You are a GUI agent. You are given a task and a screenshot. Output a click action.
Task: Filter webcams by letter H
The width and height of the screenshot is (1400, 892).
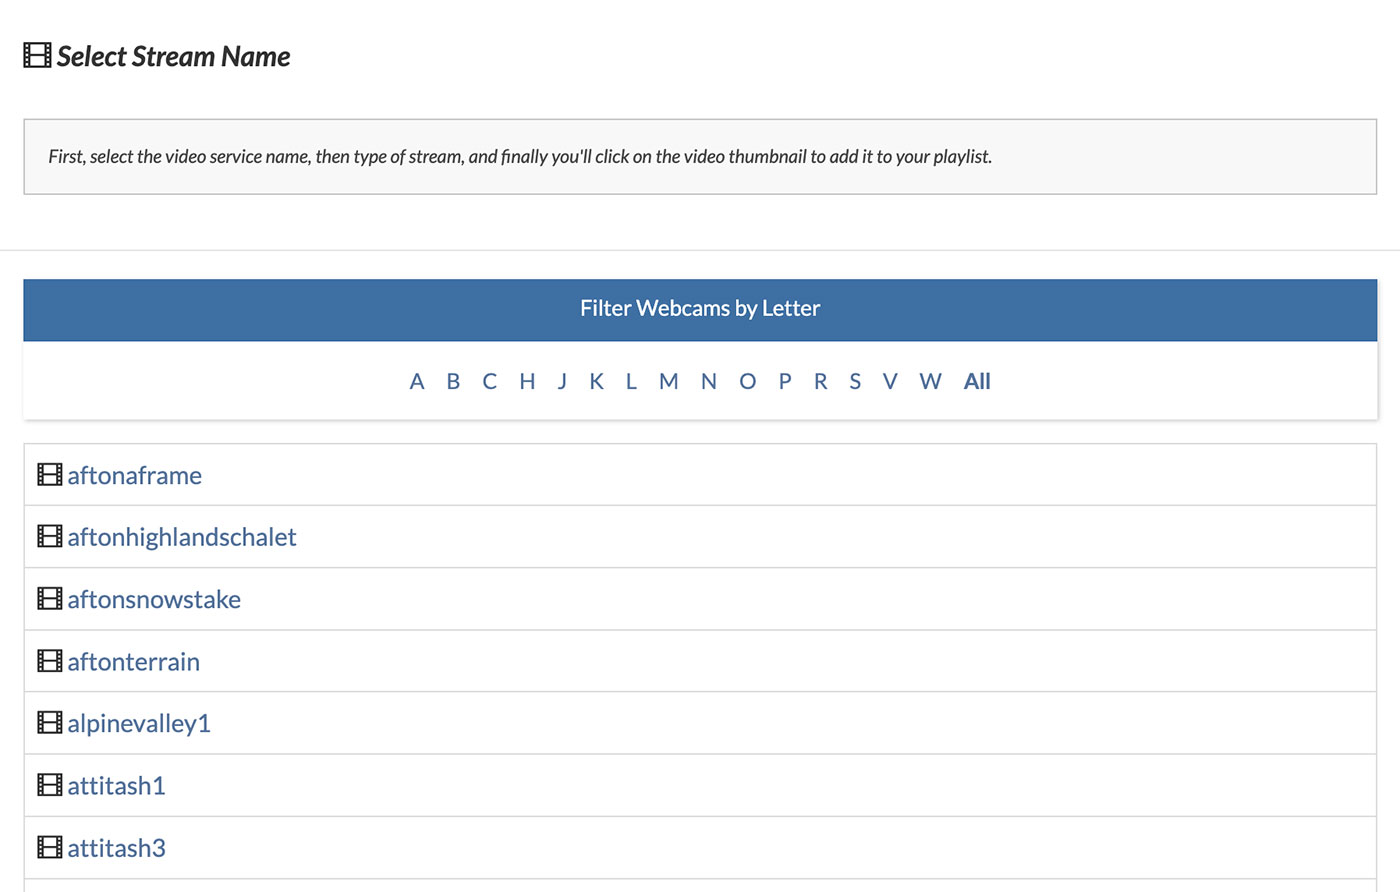pyautogui.click(x=527, y=381)
